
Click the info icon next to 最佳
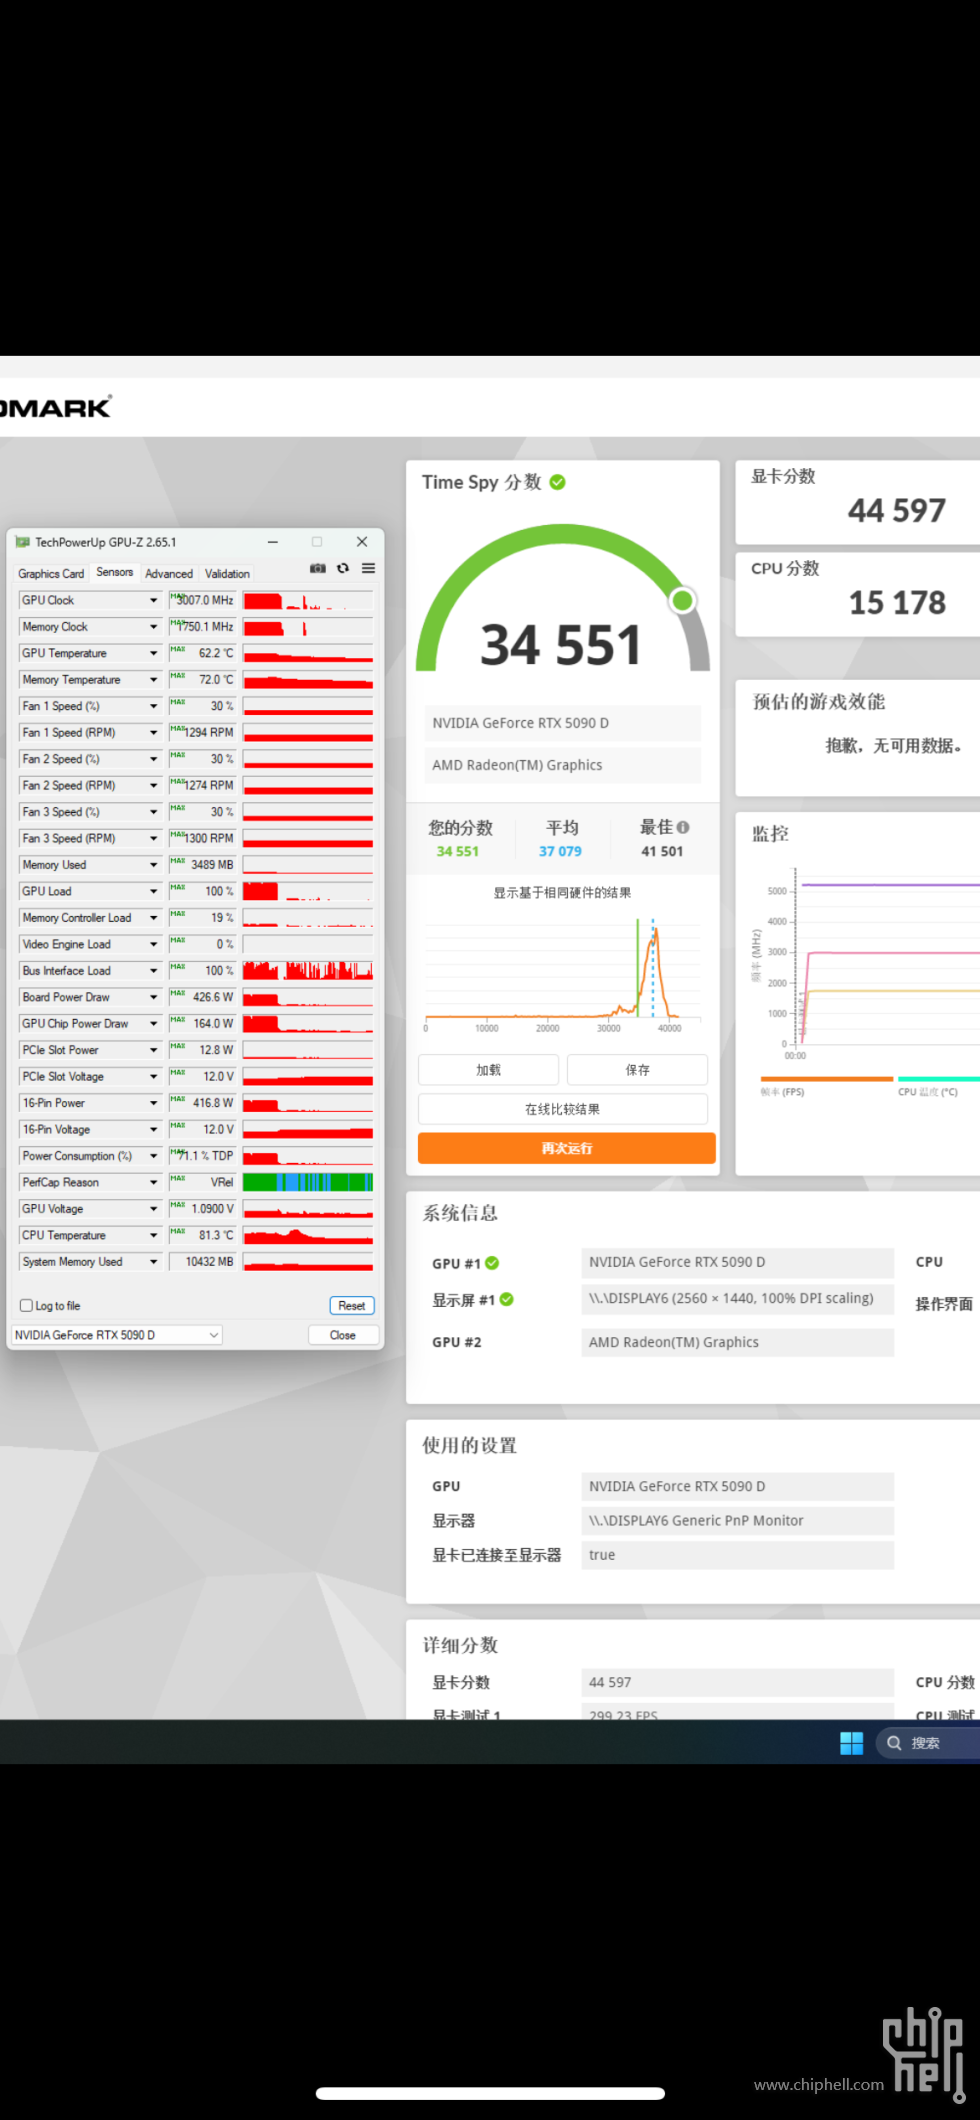pyautogui.click(x=683, y=827)
